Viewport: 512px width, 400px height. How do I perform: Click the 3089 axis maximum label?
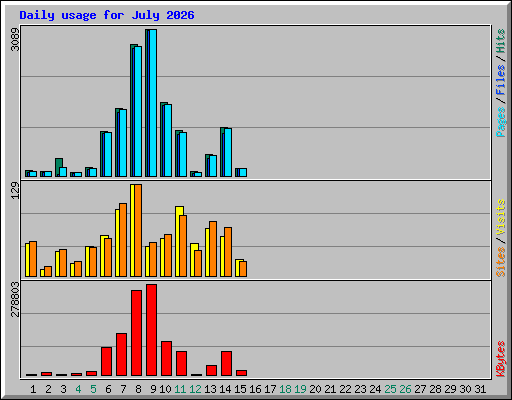pyautogui.click(x=15, y=39)
